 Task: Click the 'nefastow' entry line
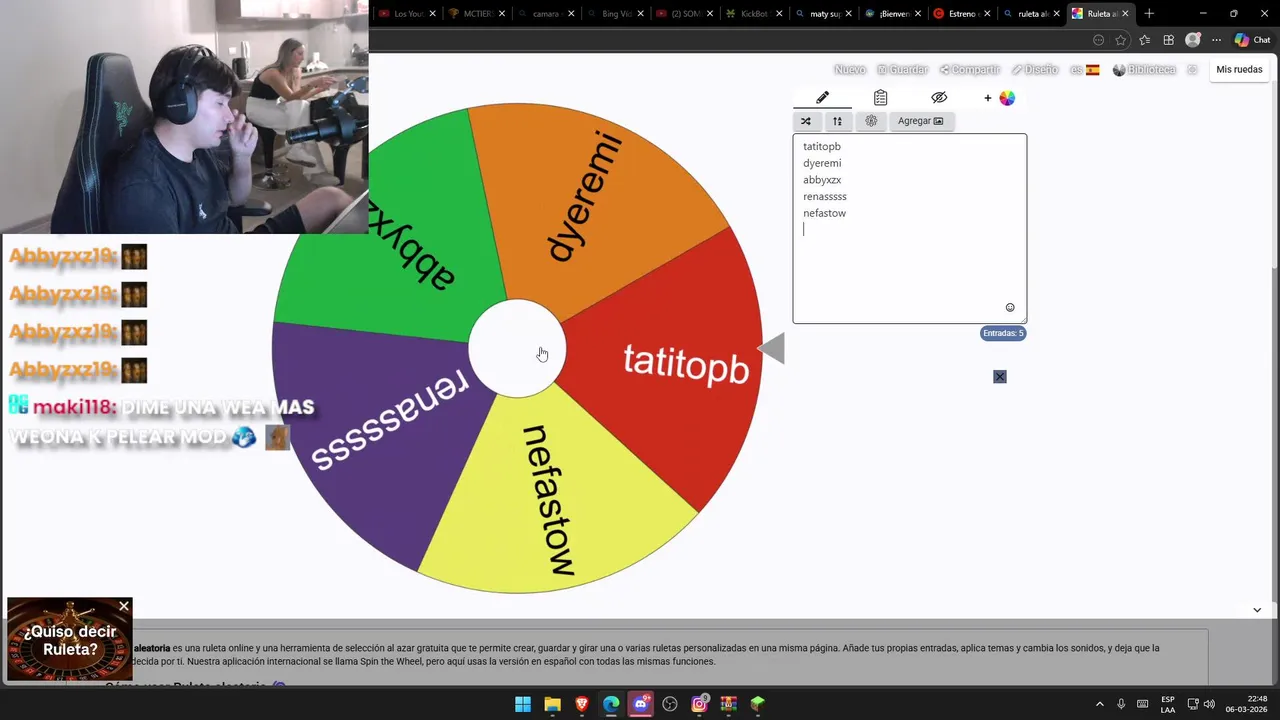[824, 213]
